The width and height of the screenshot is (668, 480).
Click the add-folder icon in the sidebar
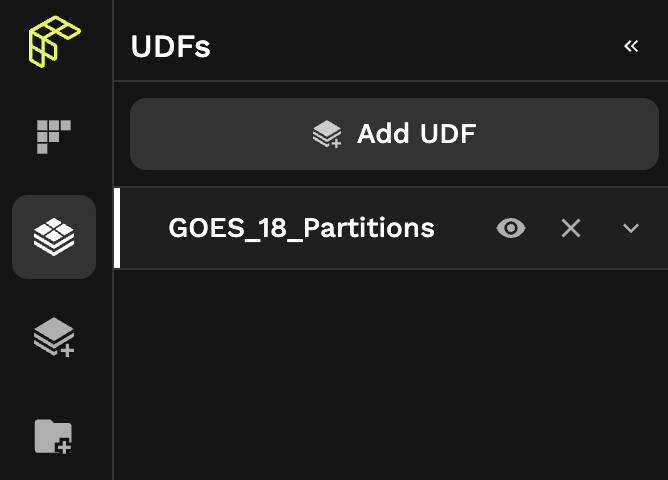coord(54,436)
